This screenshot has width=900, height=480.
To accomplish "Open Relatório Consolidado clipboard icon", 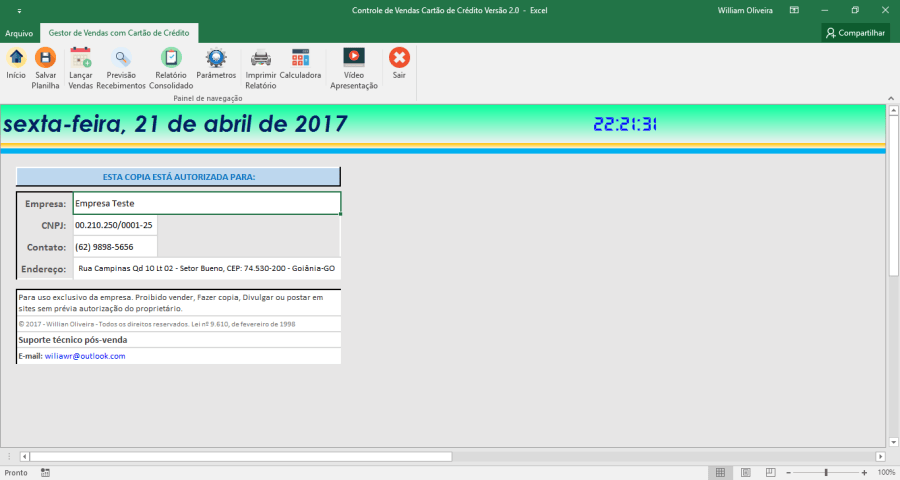I will click(171, 57).
